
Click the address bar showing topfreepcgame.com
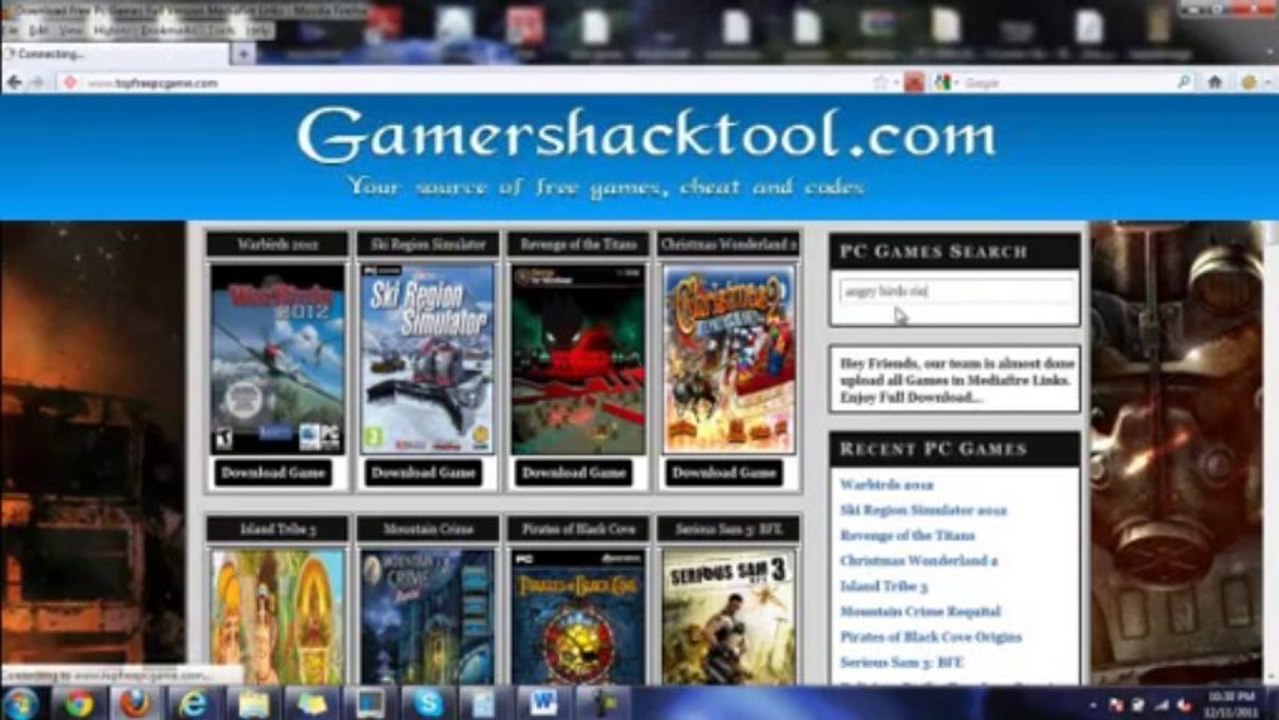tap(465, 83)
